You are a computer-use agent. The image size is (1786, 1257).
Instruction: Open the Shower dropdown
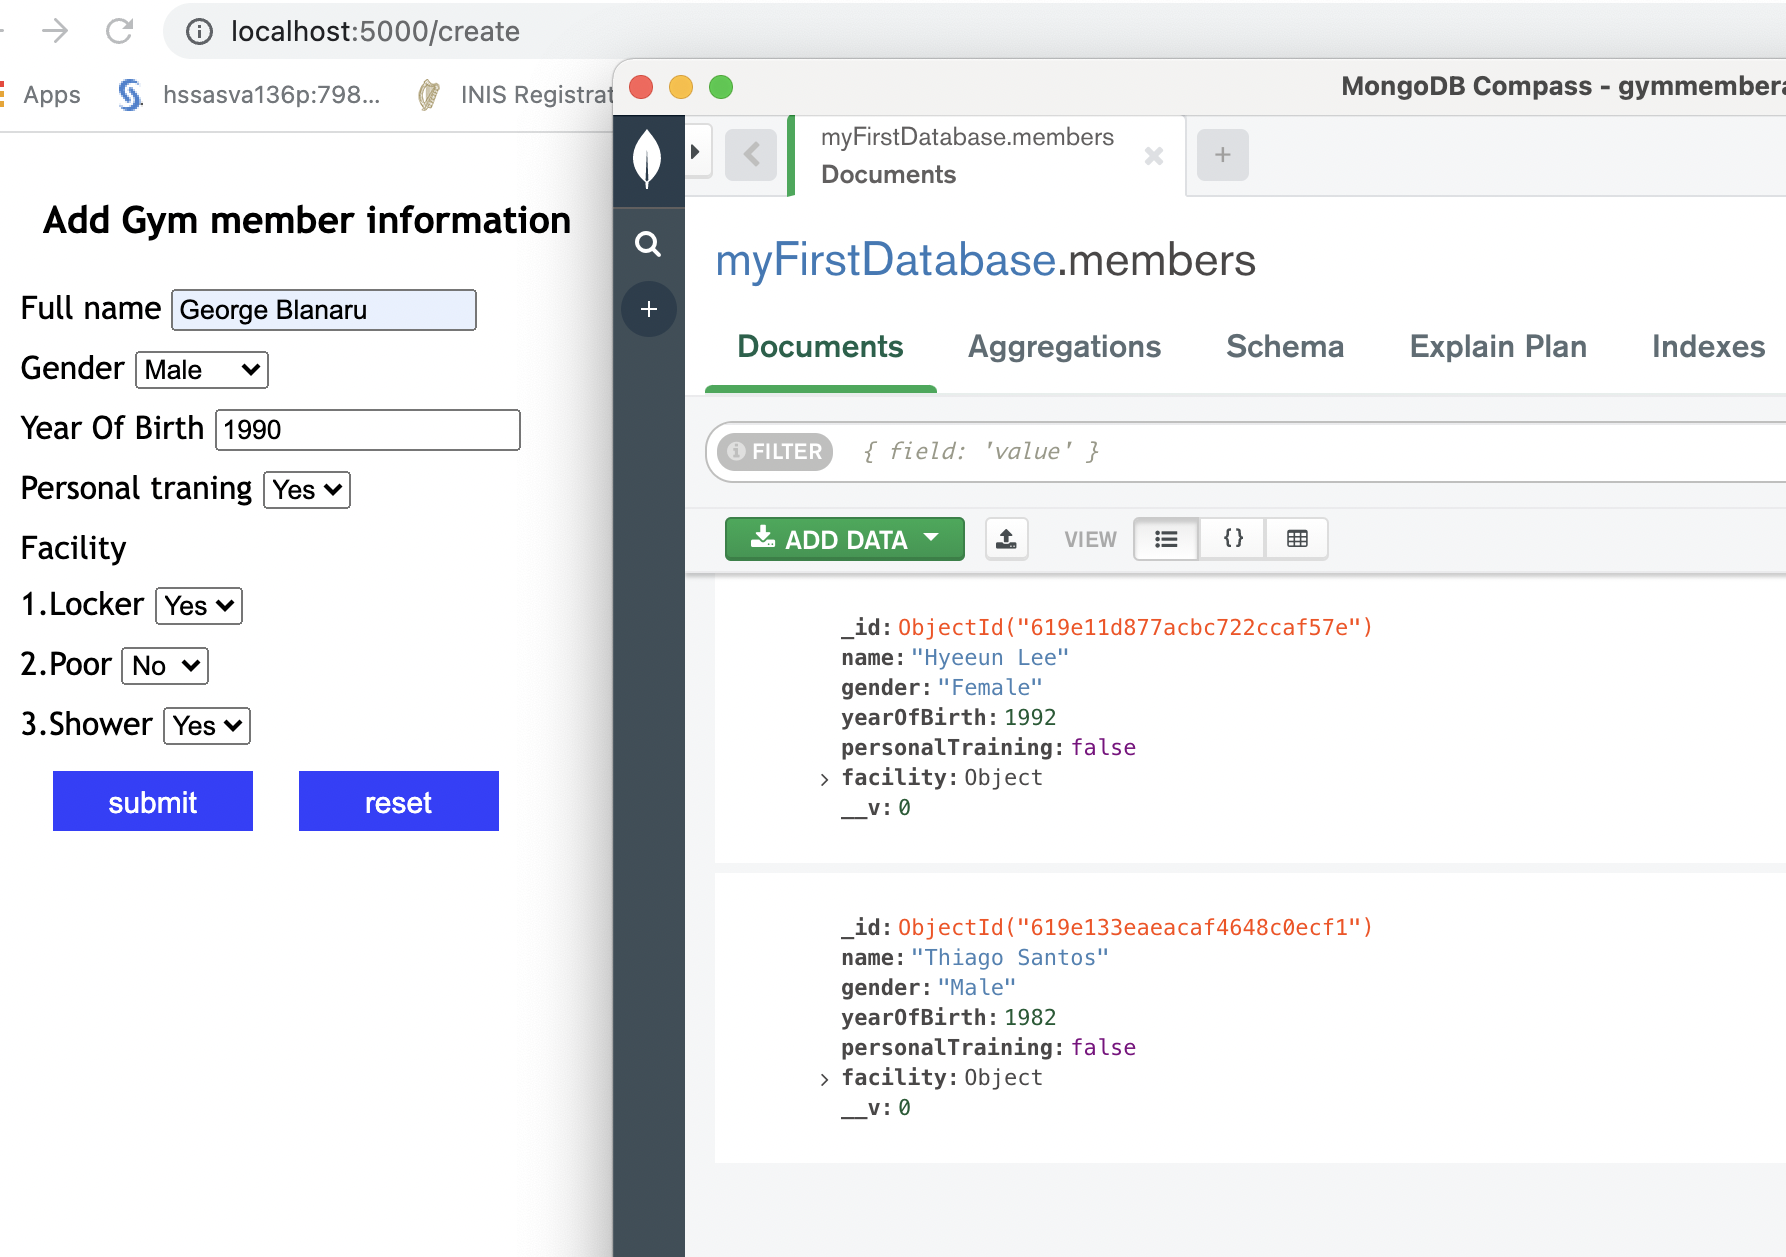coord(207,726)
